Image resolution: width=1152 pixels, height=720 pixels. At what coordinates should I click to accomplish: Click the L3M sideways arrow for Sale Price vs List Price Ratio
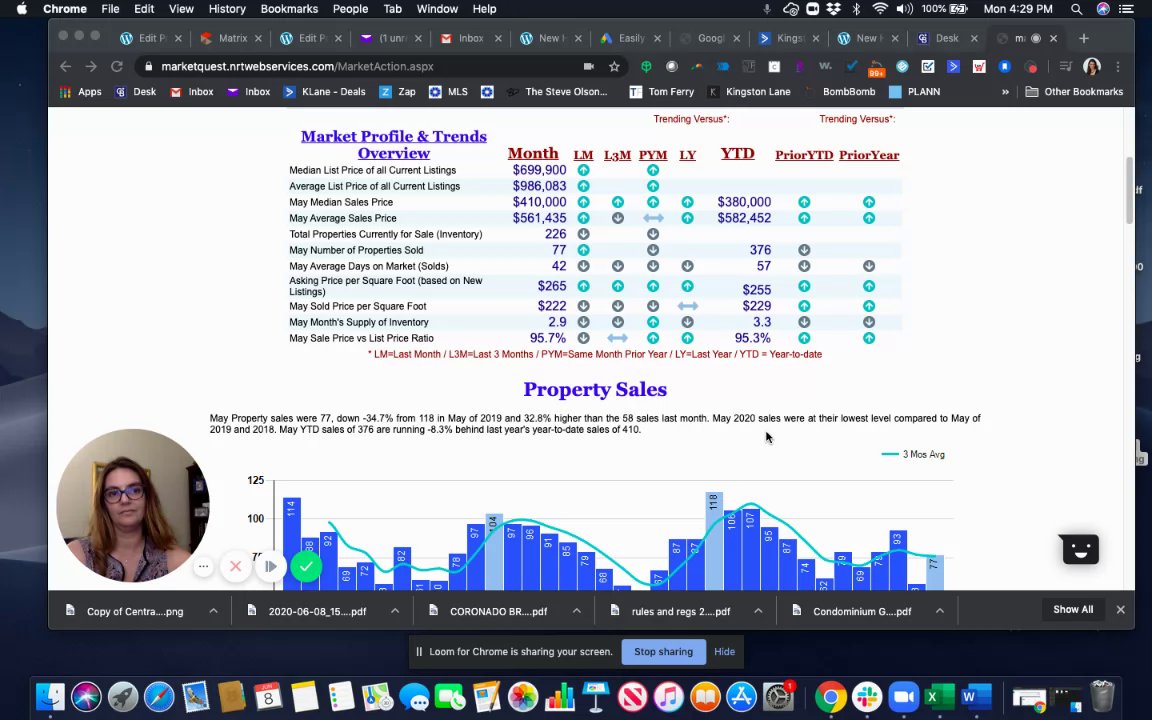tap(617, 338)
